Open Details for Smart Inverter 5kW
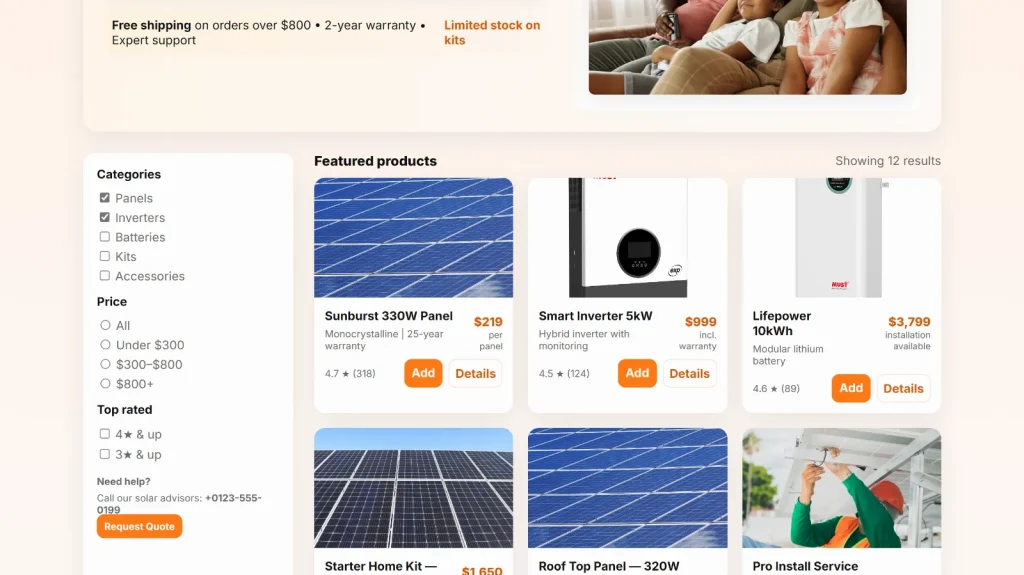This screenshot has height=575, width=1024. click(689, 373)
